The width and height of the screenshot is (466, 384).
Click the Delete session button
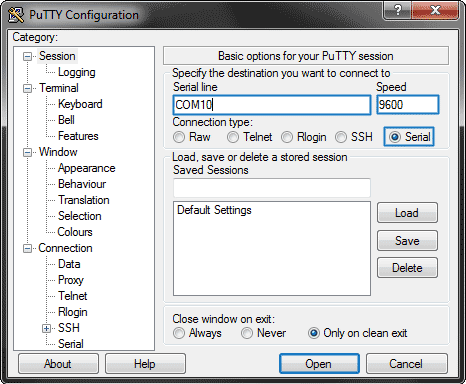407,268
